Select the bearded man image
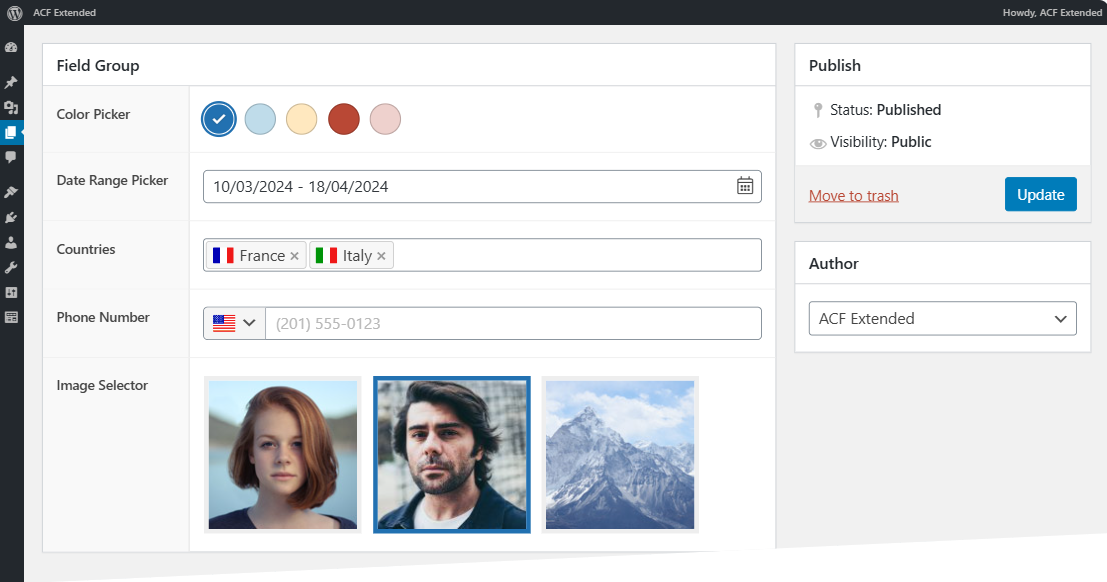This screenshot has height=582, width=1107. tap(452, 455)
